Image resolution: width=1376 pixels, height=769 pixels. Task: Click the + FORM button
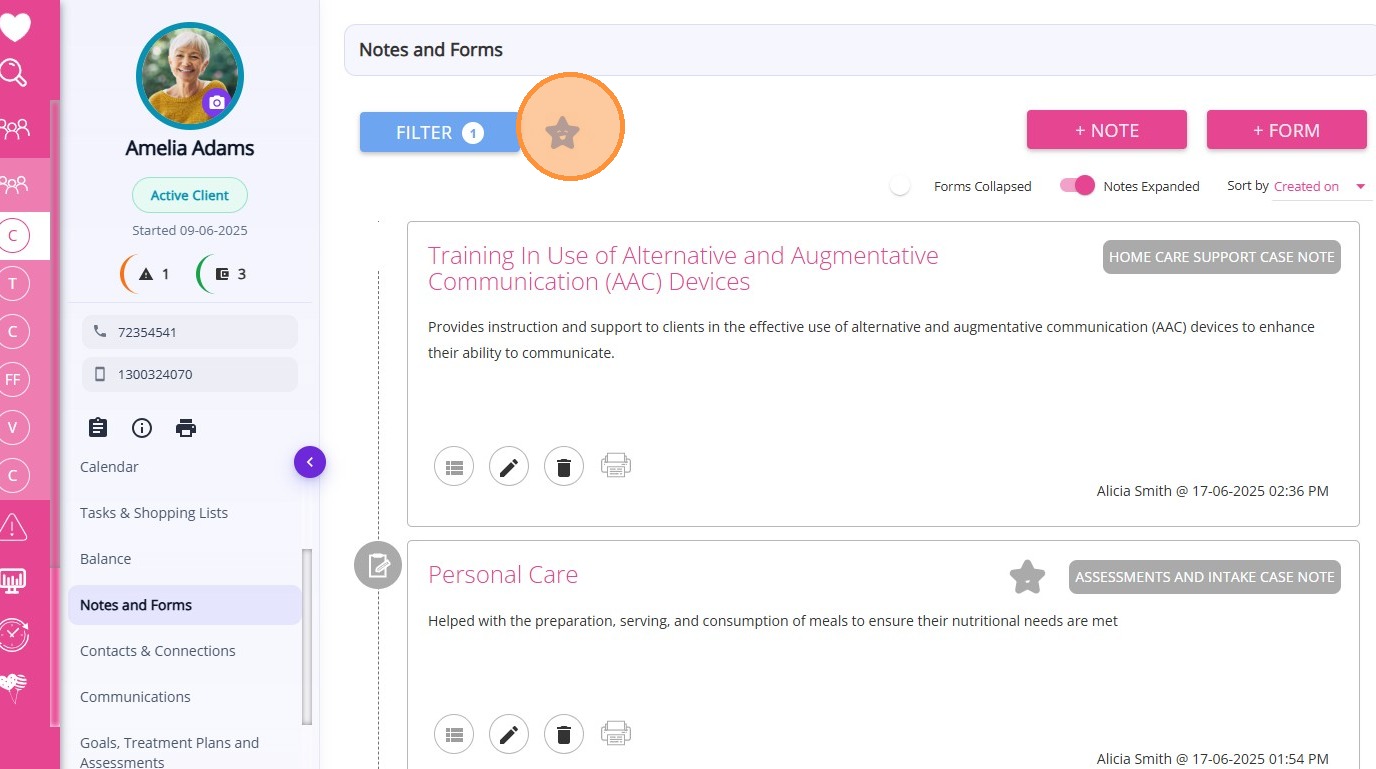pyautogui.click(x=1286, y=130)
